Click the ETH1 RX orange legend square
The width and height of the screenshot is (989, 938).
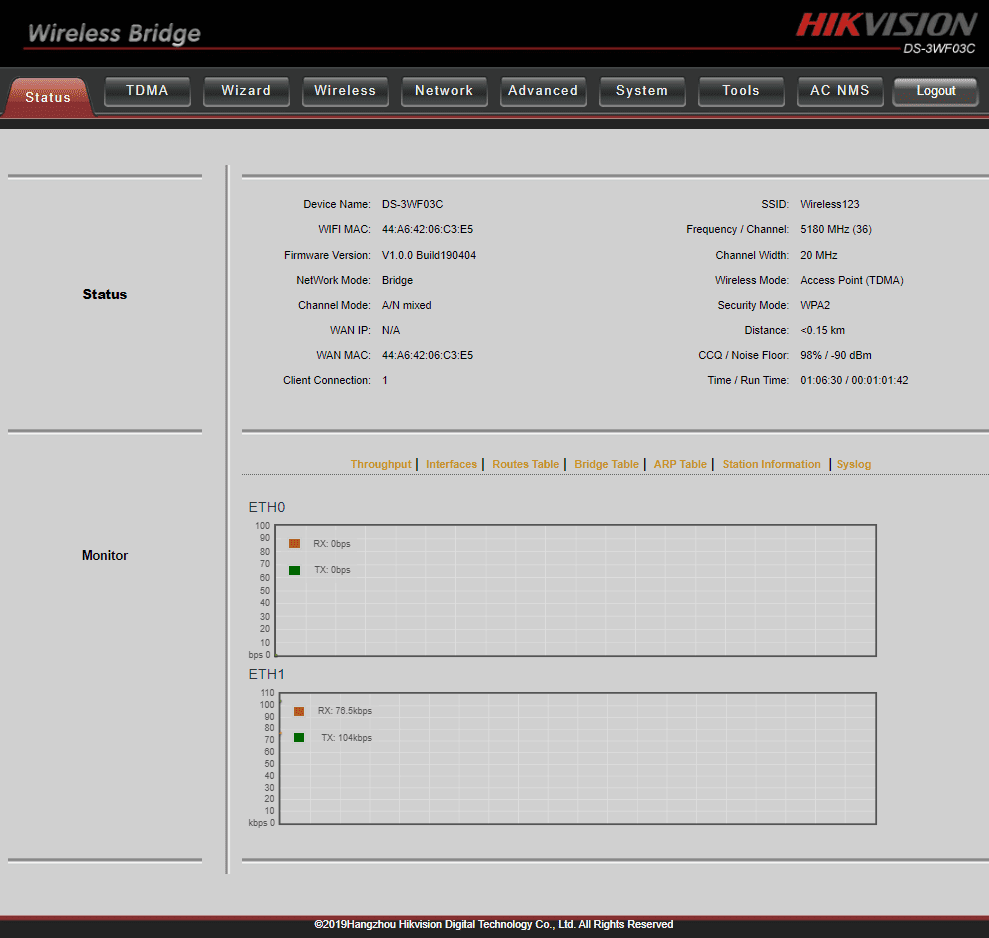click(299, 711)
